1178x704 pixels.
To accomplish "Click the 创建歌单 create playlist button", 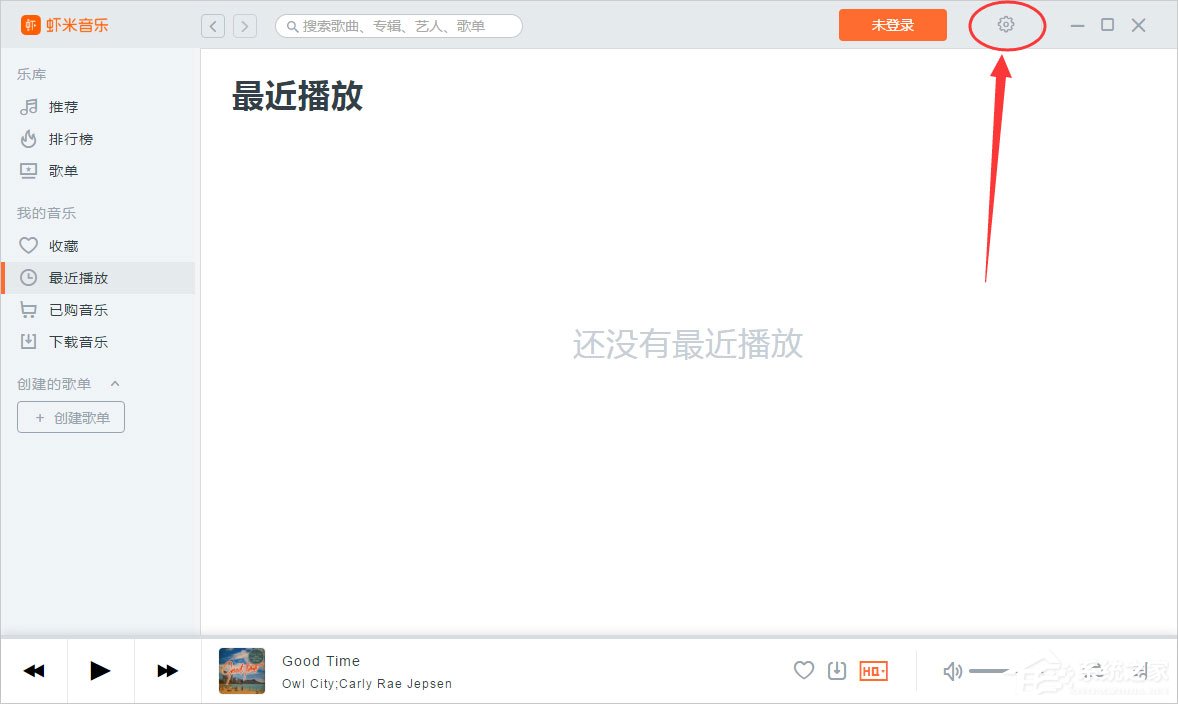I will click(x=70, y=416).
